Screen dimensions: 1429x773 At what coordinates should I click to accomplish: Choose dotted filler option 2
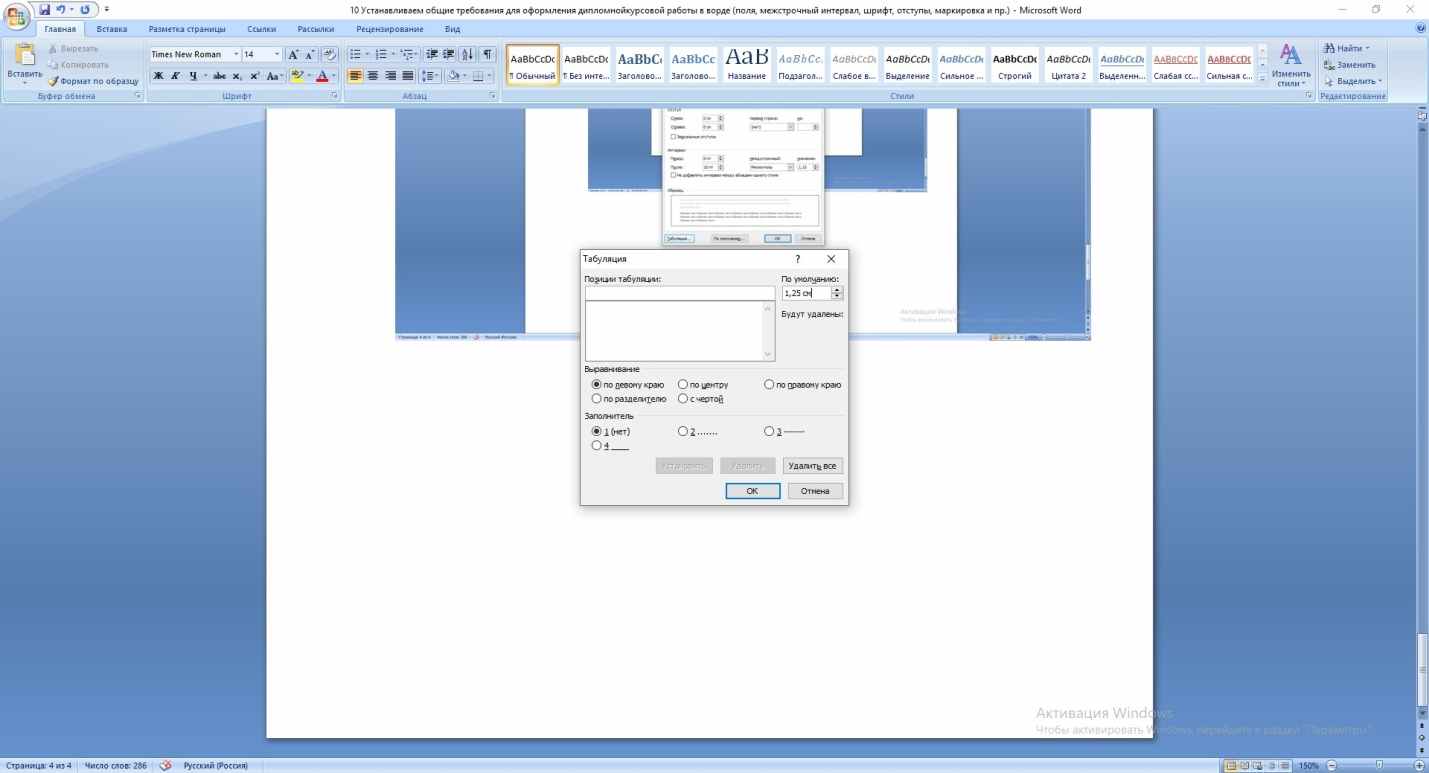click(682, 432)
